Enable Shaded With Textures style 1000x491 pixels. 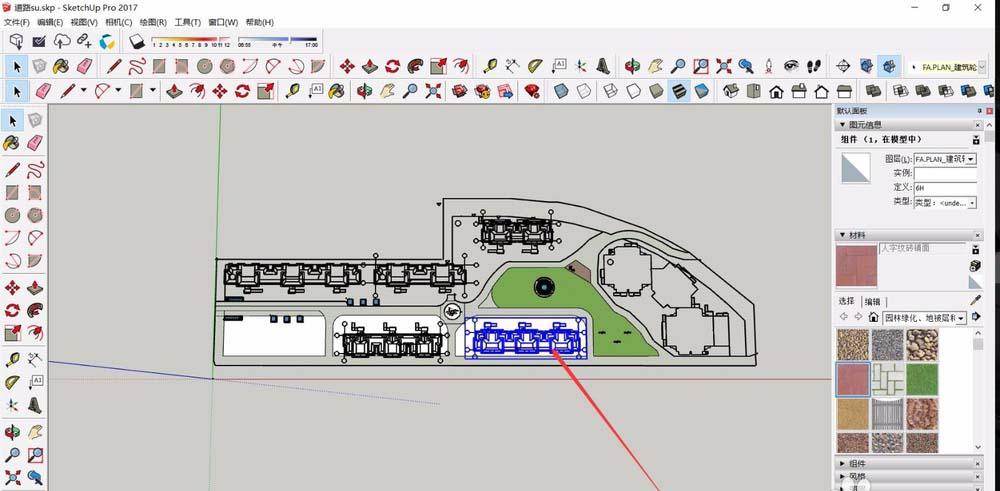point(679,91)
